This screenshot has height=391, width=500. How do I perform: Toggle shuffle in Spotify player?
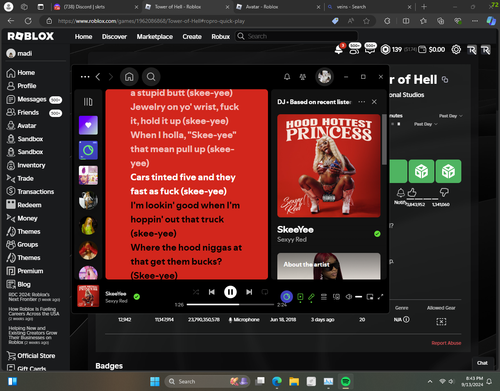pyautogui.click(x=196, y=292)
